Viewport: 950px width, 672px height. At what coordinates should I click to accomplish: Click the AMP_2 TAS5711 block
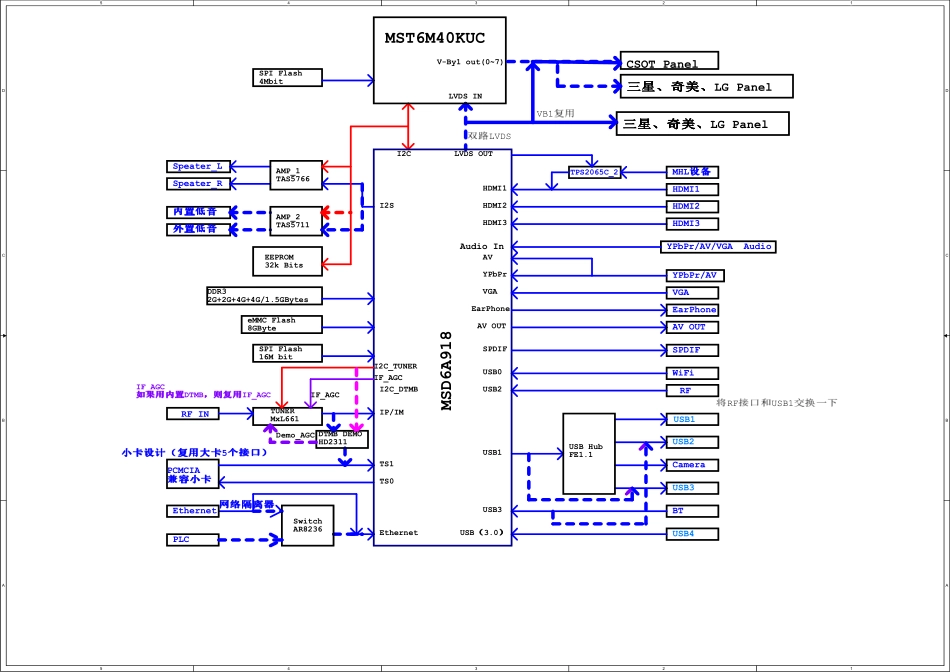(x=296, y=221)
